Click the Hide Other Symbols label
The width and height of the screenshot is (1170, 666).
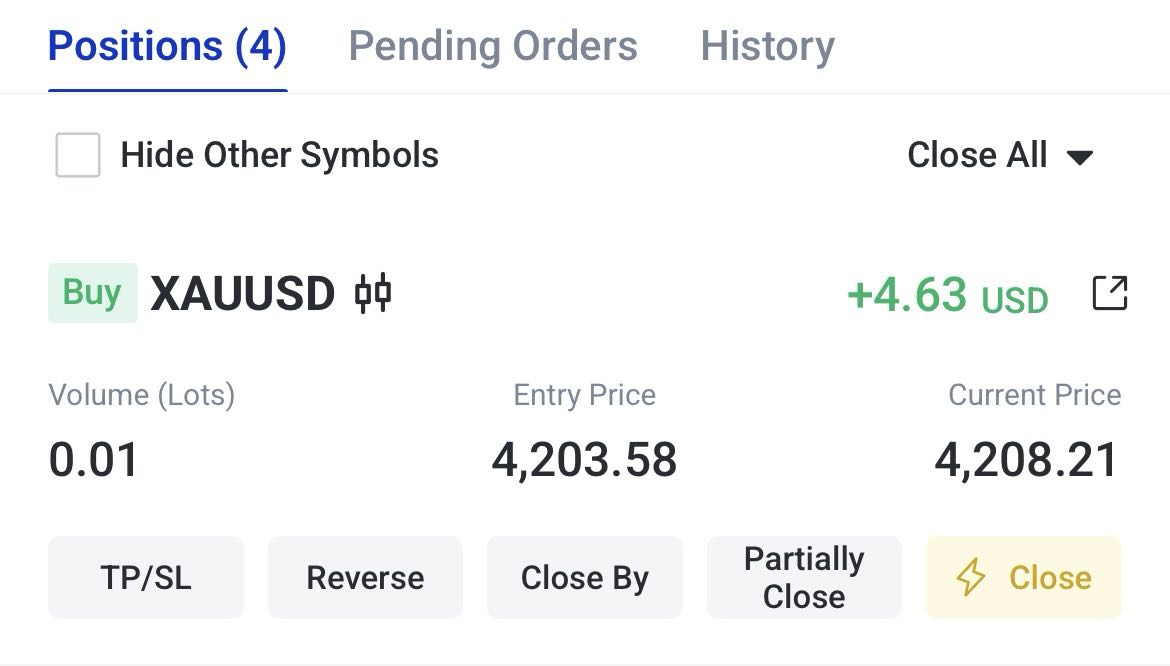(280, 155)
